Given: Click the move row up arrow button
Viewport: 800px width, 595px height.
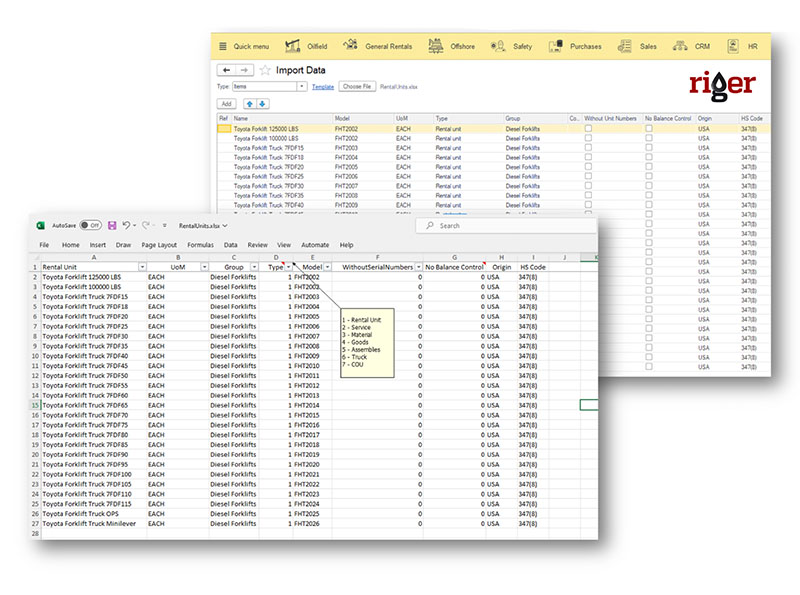Looking at the screenshot, I should pyautogui.click(x=249, y=104).
